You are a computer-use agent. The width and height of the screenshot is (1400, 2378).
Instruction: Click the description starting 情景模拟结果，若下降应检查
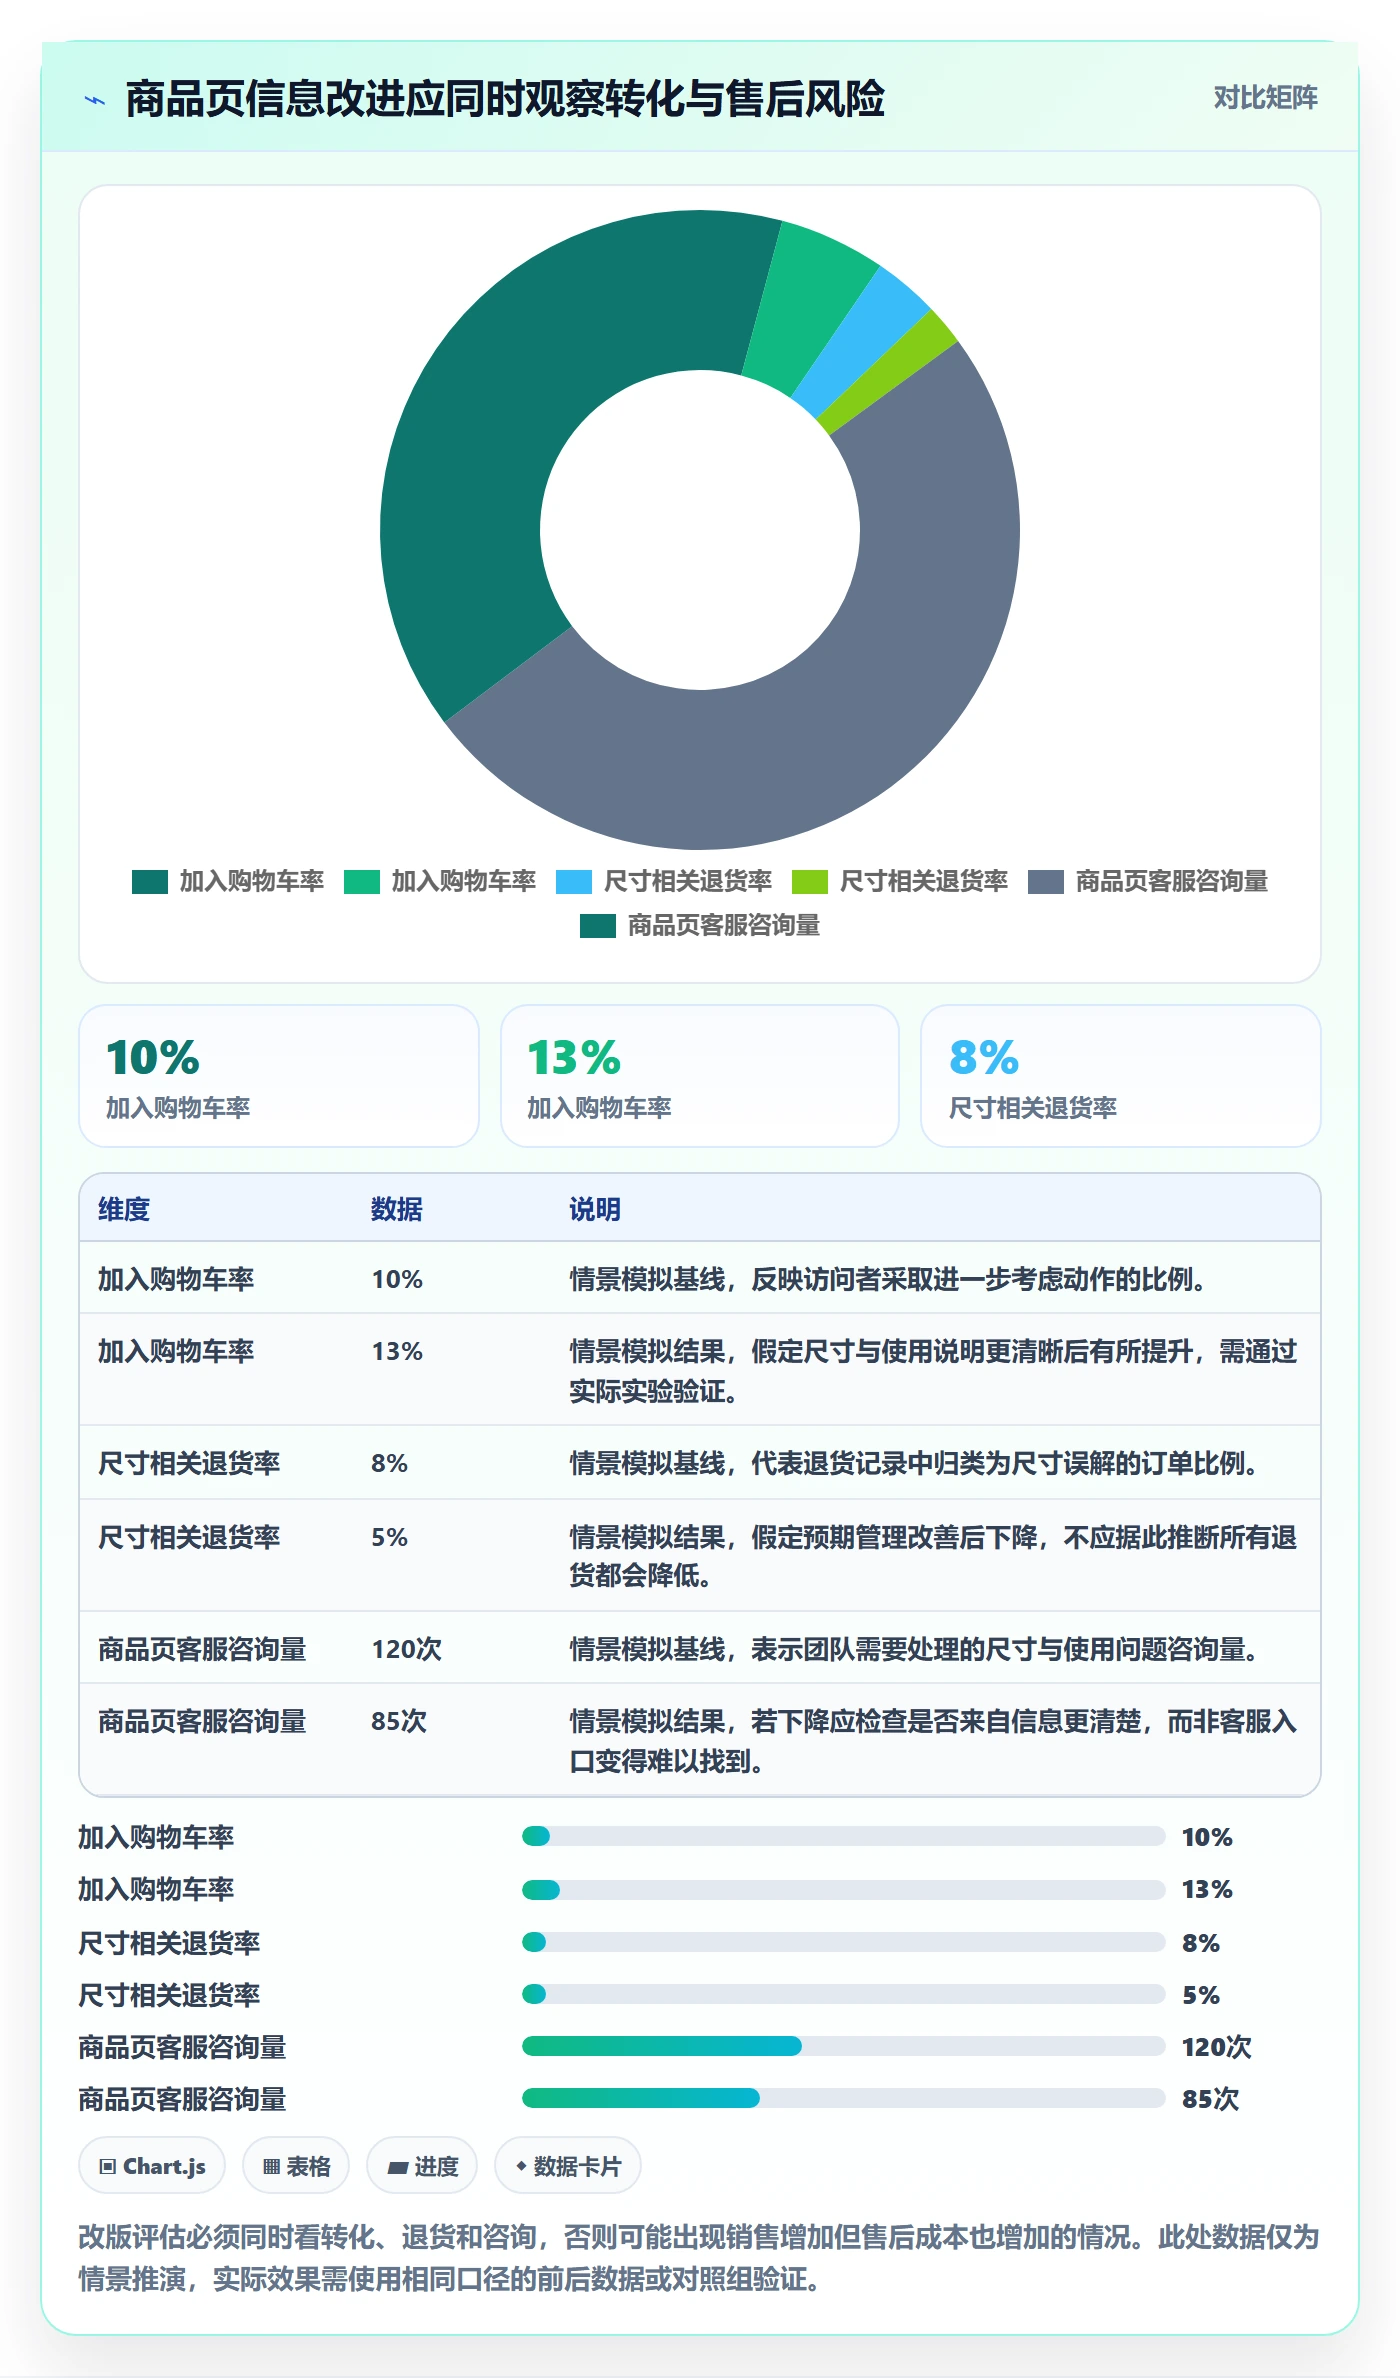pos(933,1741)
